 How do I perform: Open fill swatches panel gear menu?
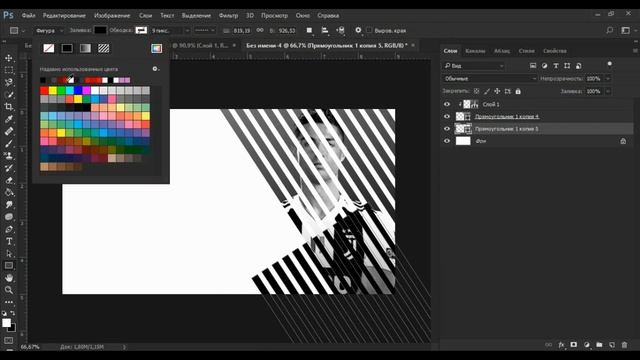click(x=155, y=69)
